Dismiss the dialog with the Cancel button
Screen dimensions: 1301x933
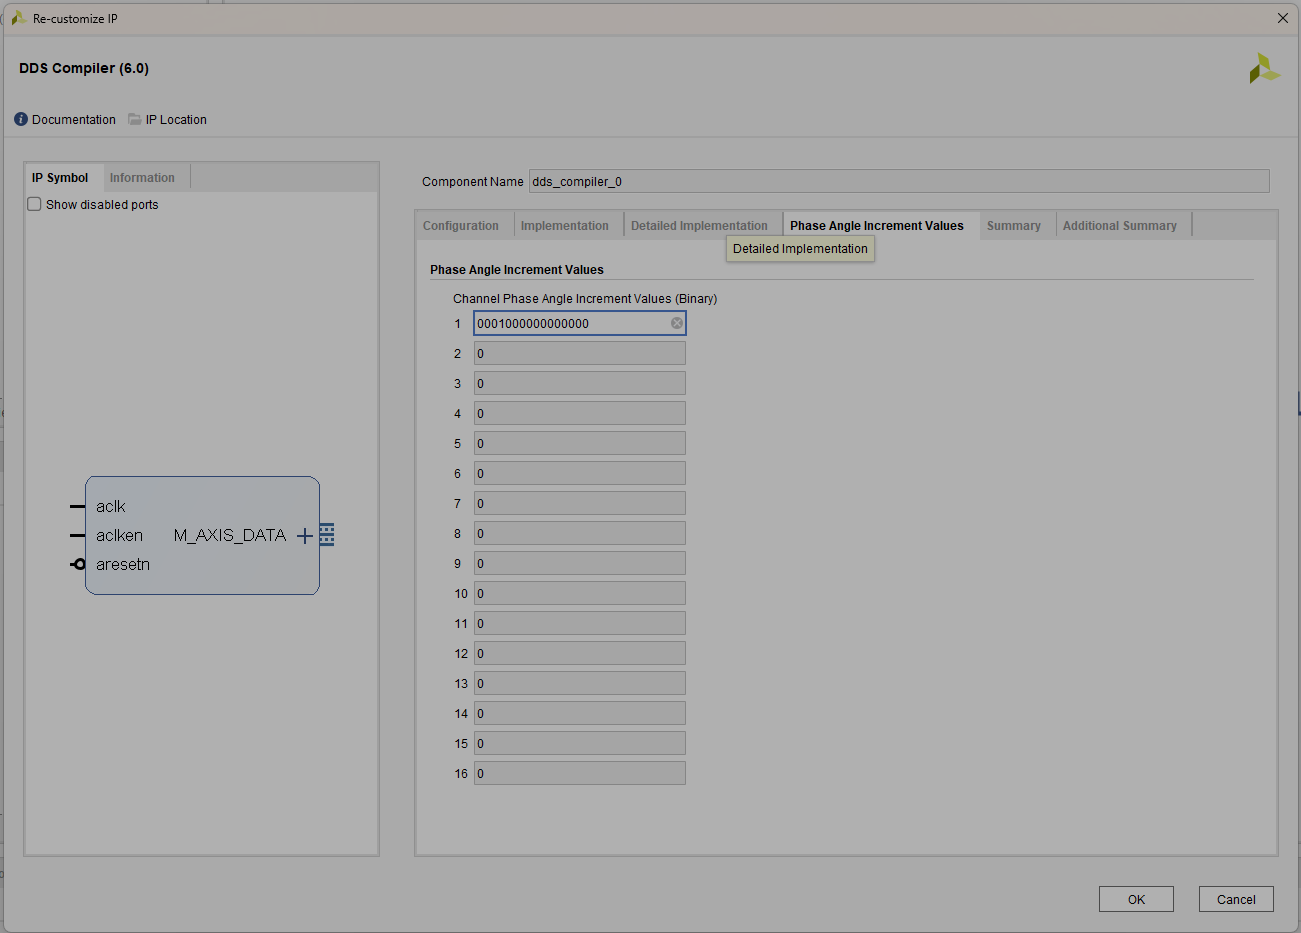[x=1236, y=899]
